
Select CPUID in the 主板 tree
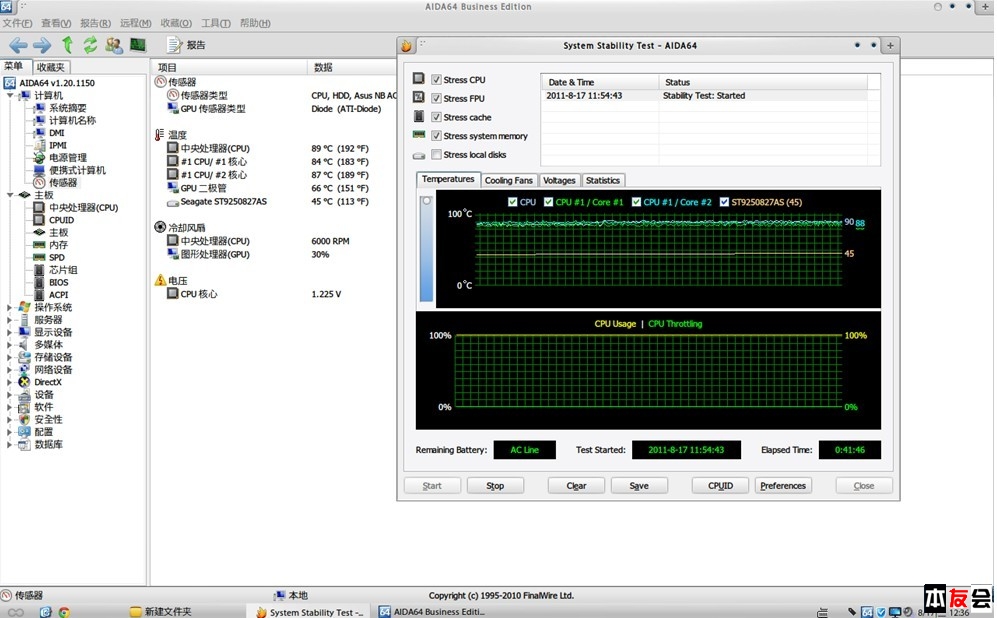61,220
